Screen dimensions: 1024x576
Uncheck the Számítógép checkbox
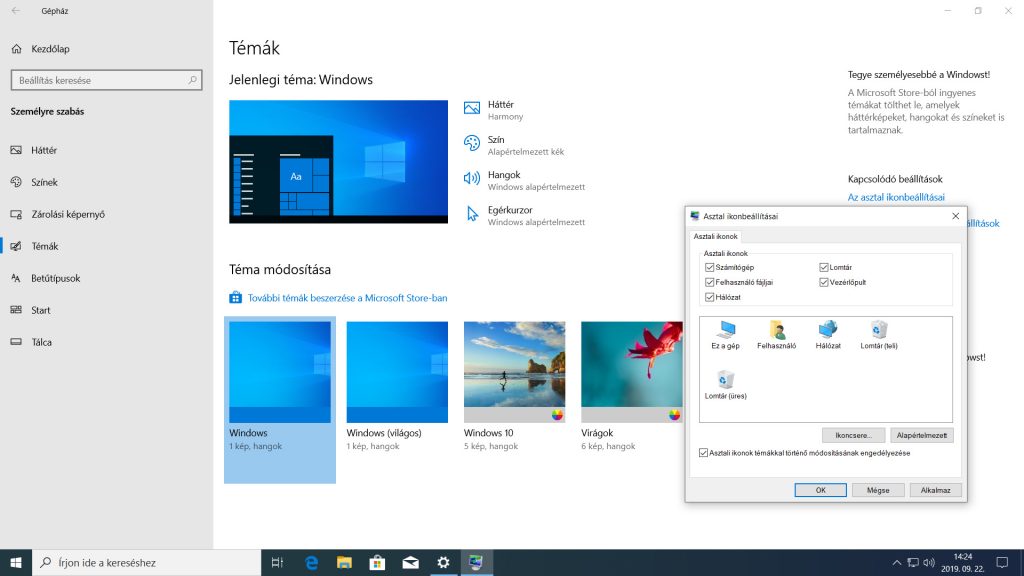709,267
